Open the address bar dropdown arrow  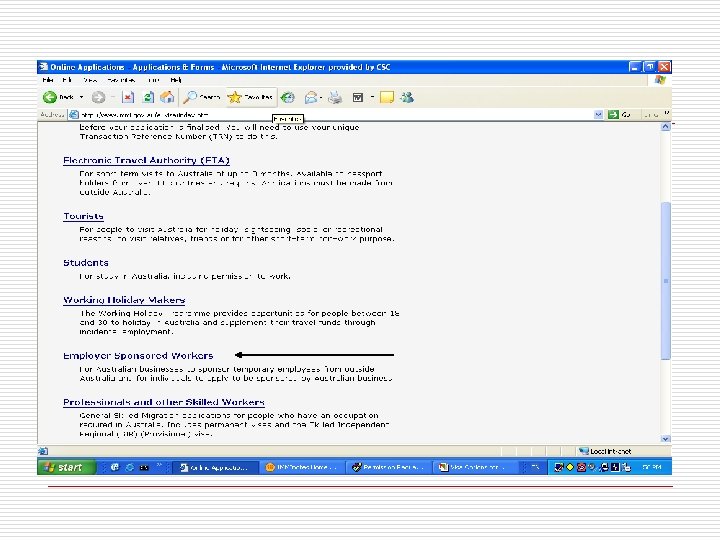[x=598, y=114]
